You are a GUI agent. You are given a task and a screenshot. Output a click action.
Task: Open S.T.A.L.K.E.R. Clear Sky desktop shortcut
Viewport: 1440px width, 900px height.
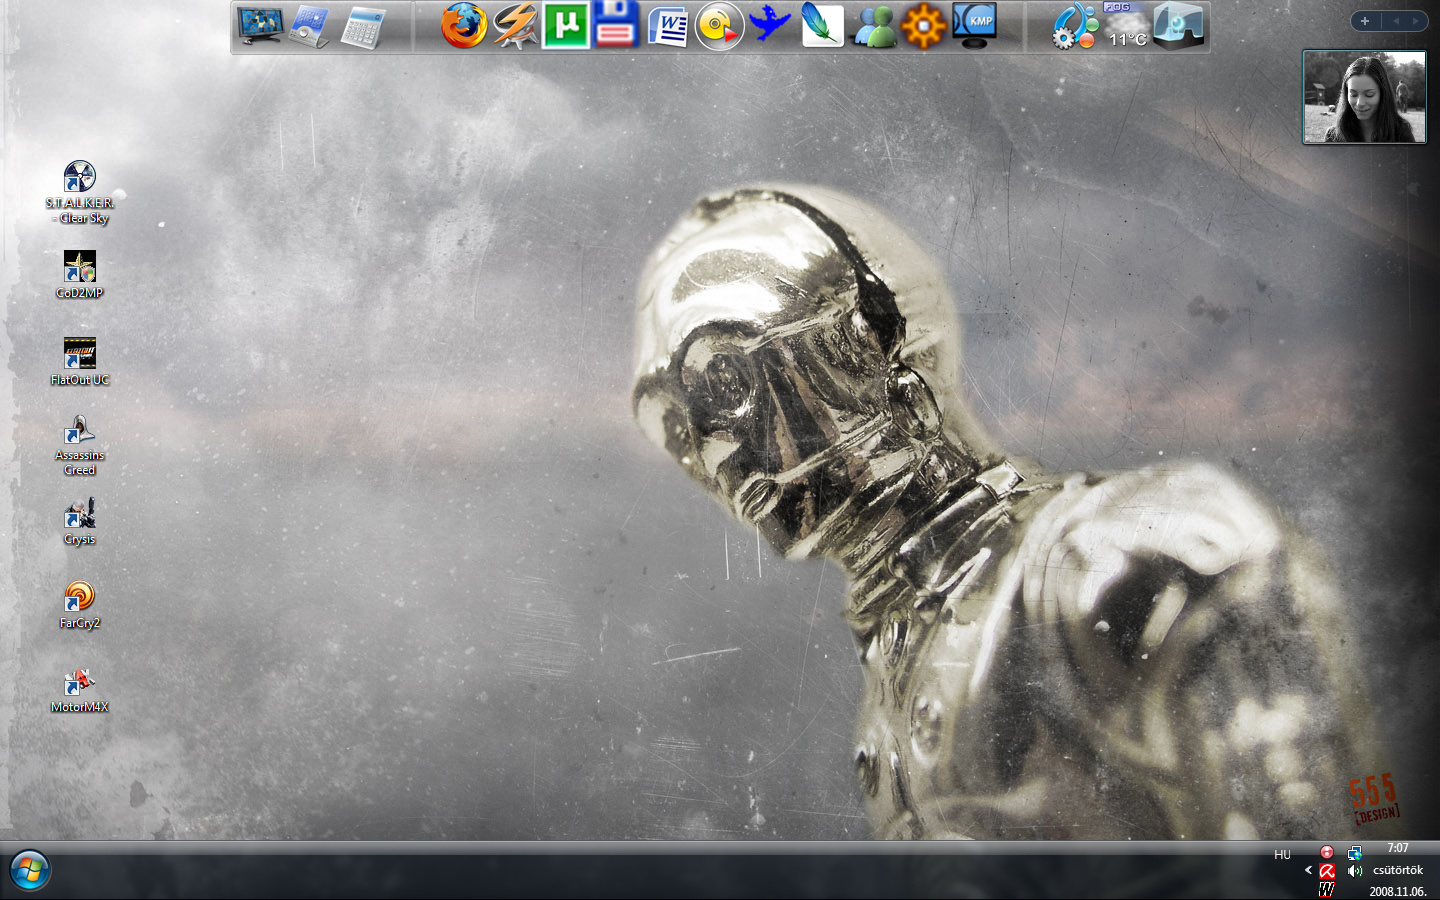(80, 192)
